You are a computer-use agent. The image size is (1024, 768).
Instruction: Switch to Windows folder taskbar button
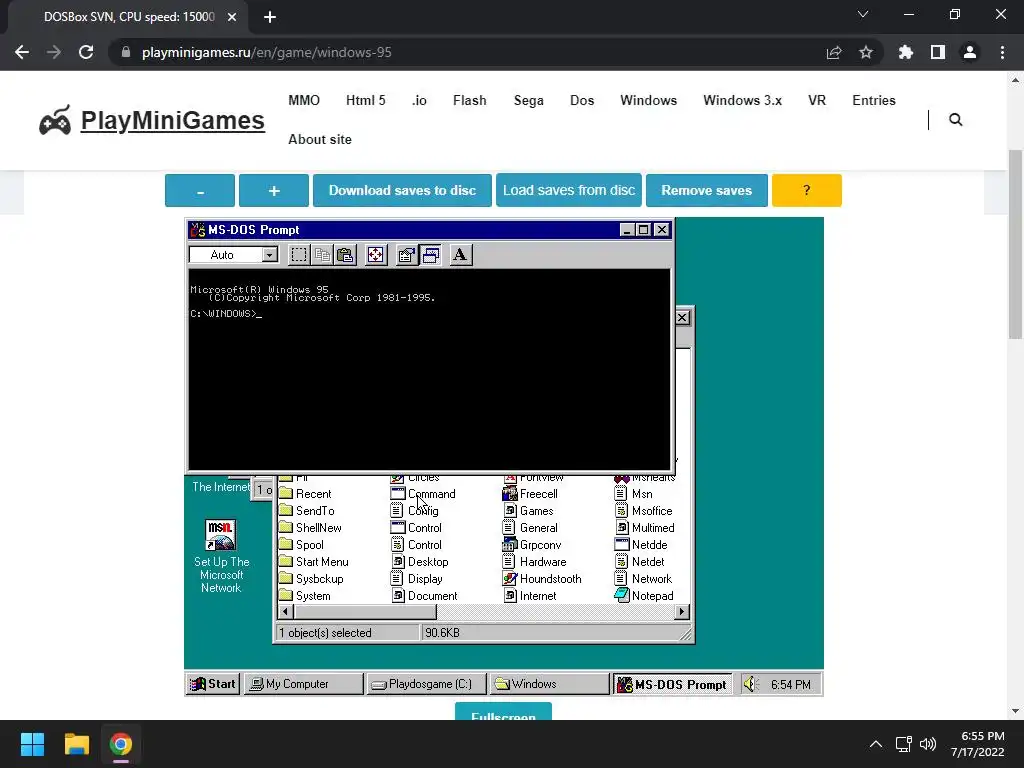click(549, 684)
